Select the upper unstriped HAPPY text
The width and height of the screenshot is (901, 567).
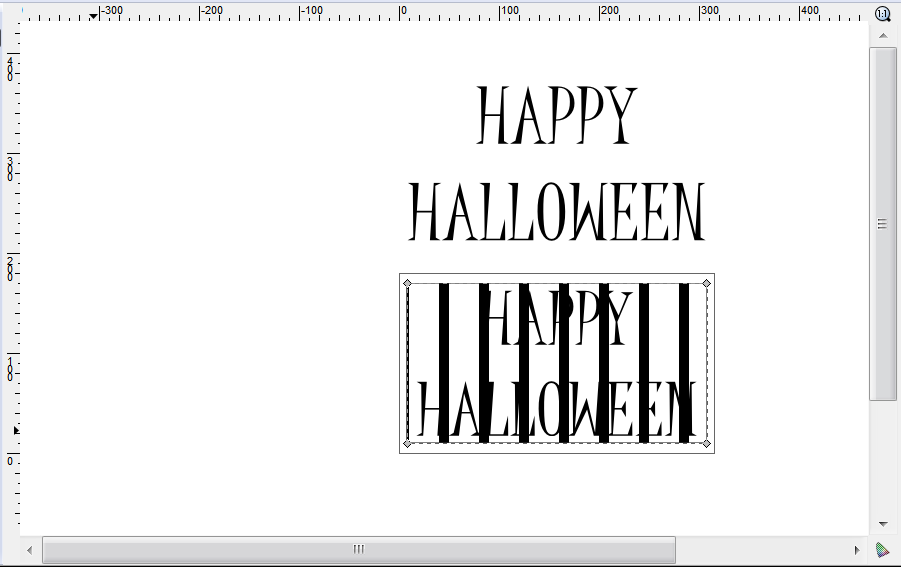tap(556, 116)
